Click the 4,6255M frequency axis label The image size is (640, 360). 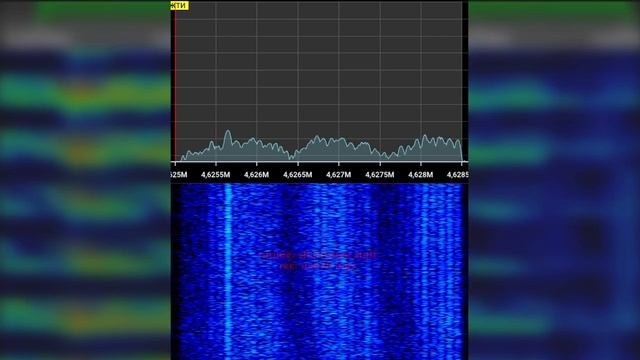pyautogui.click(x=216, y=175)
